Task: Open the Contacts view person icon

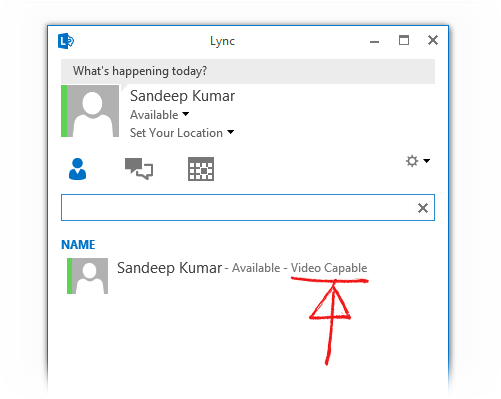Action: 77,169
